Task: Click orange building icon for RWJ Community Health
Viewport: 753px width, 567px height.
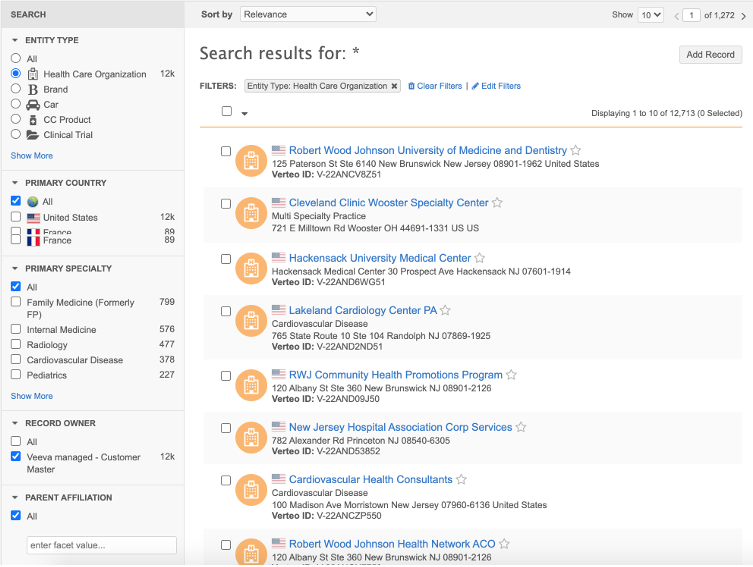Action: (x=251, y=385)
